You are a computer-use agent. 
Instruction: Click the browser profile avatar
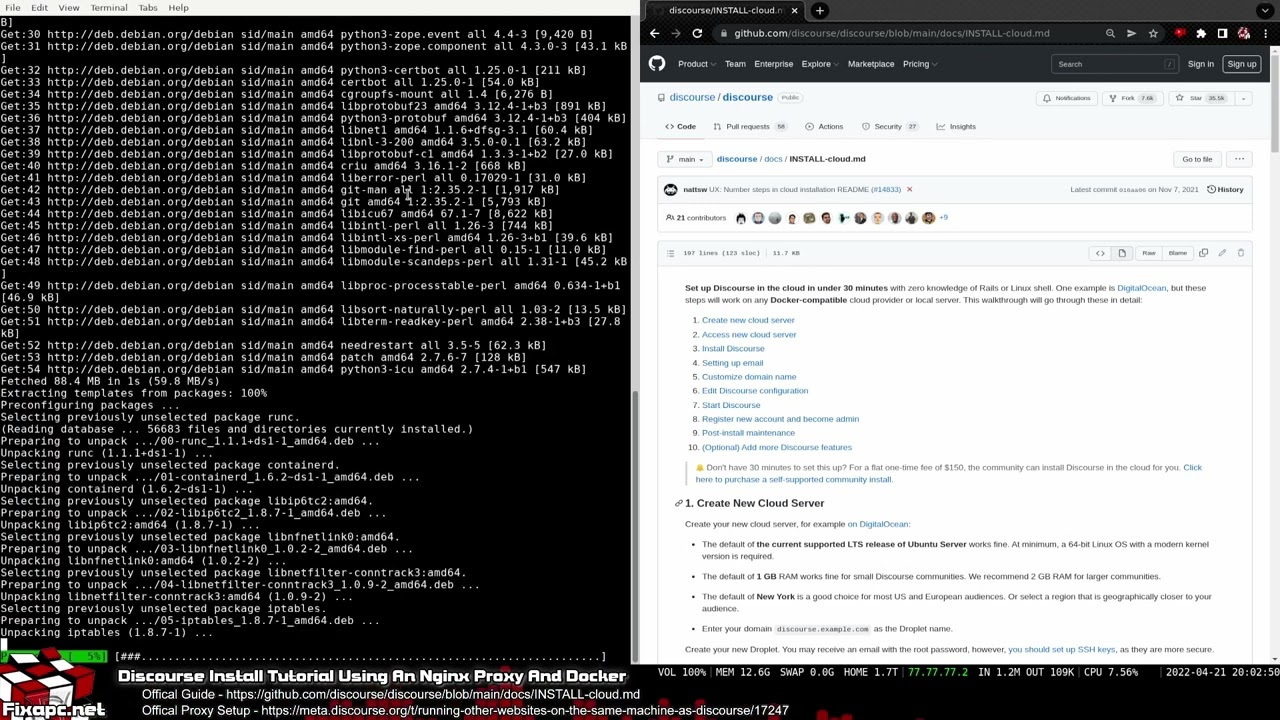click(1244, 33)
